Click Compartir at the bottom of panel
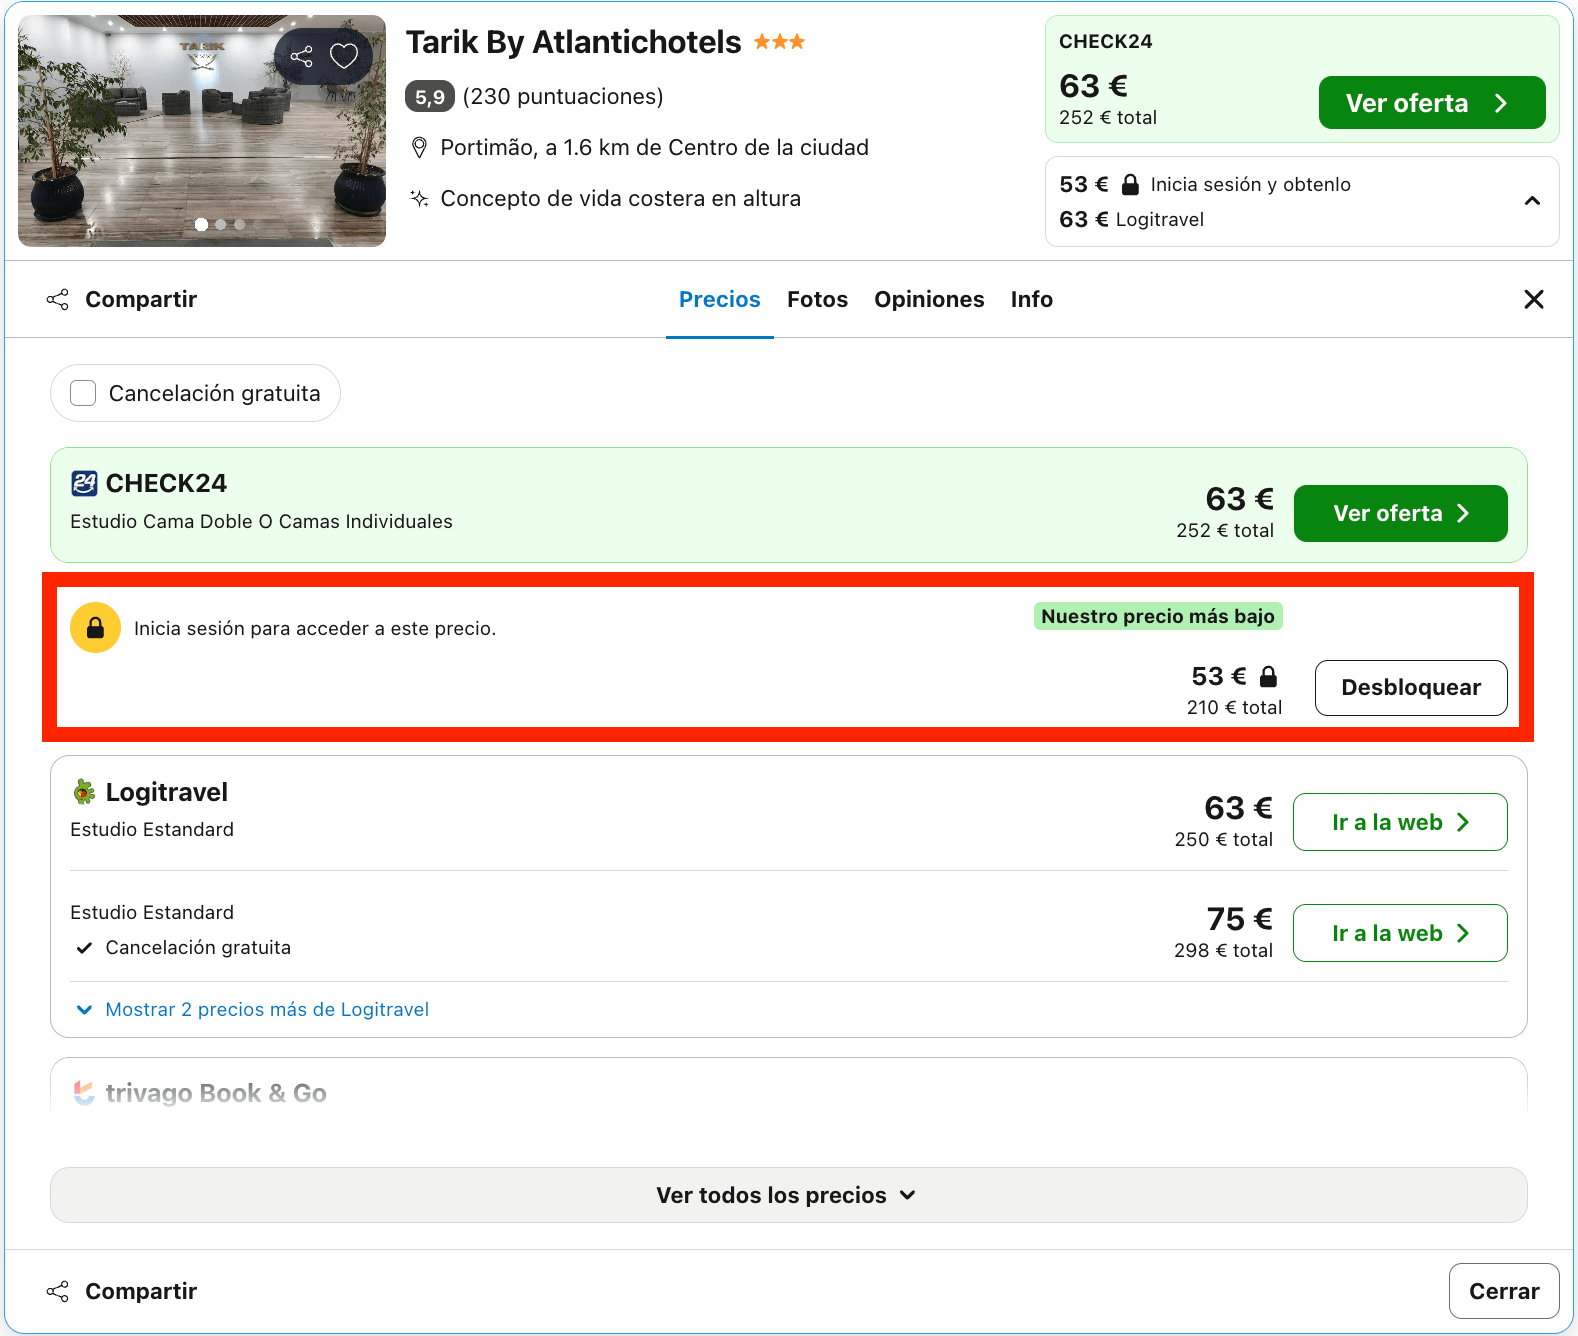This screenshot has width=1578, height=1336. click(122, 1291)
